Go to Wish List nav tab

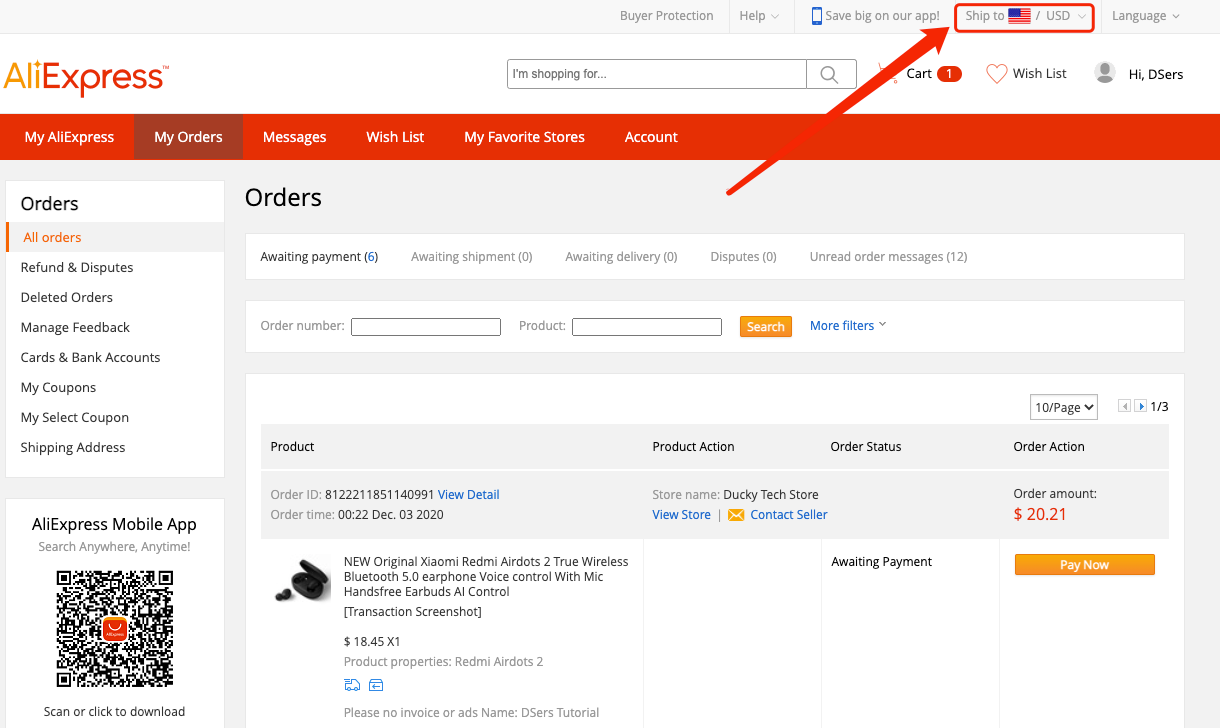coord(395,137)
